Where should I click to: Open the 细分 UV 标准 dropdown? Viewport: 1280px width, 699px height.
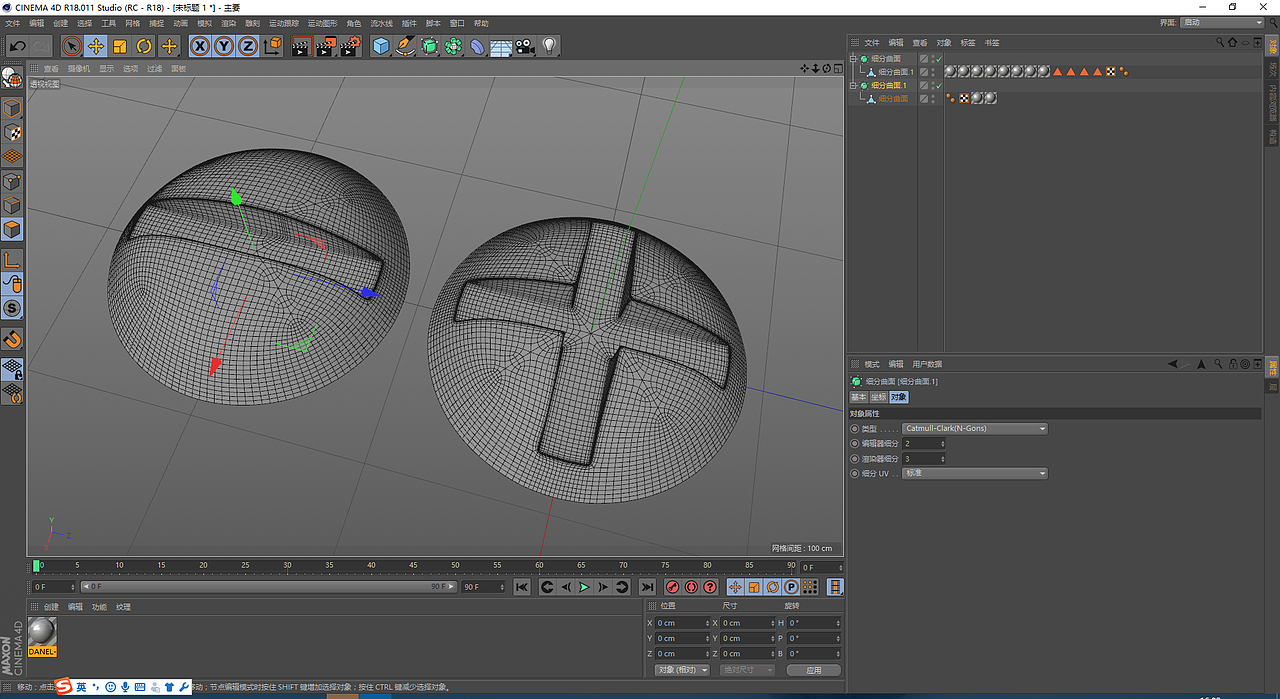pos(975,474)
